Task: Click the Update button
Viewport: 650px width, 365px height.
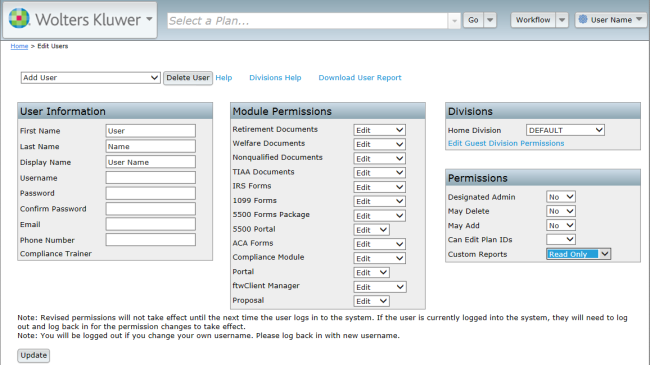Action: 34,355
